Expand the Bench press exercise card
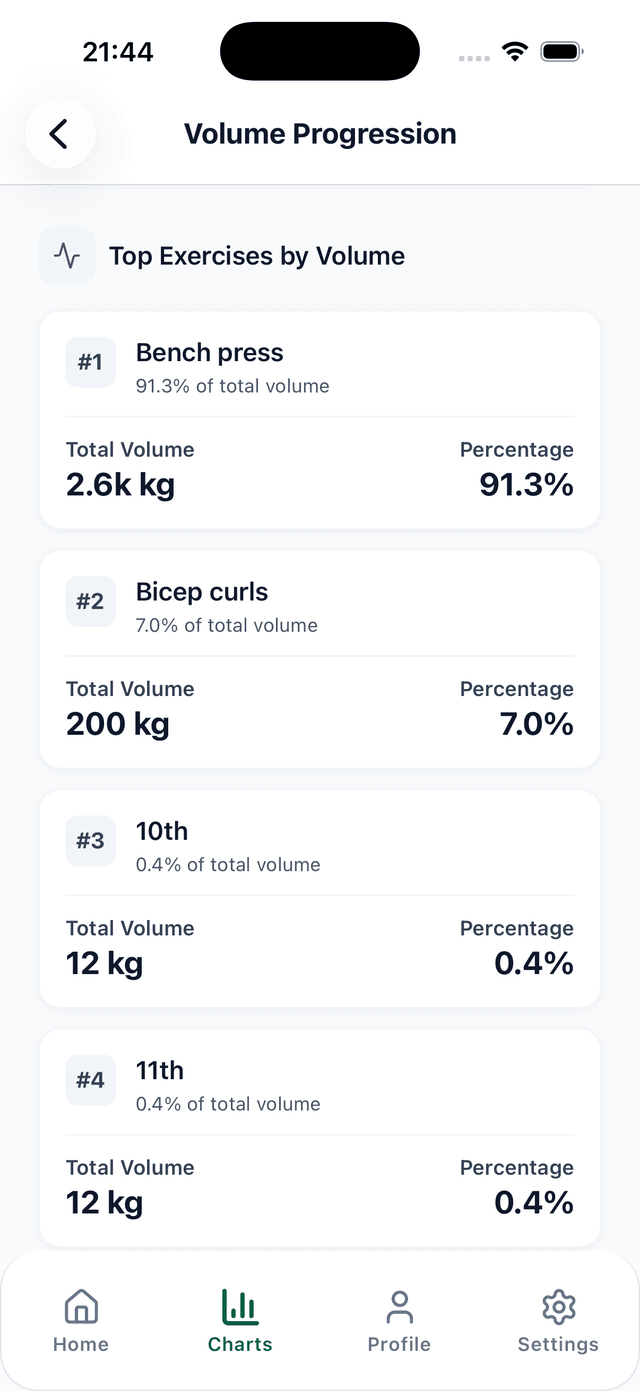The width and height of the screenshot is (640, 1391). pos(320,420)
